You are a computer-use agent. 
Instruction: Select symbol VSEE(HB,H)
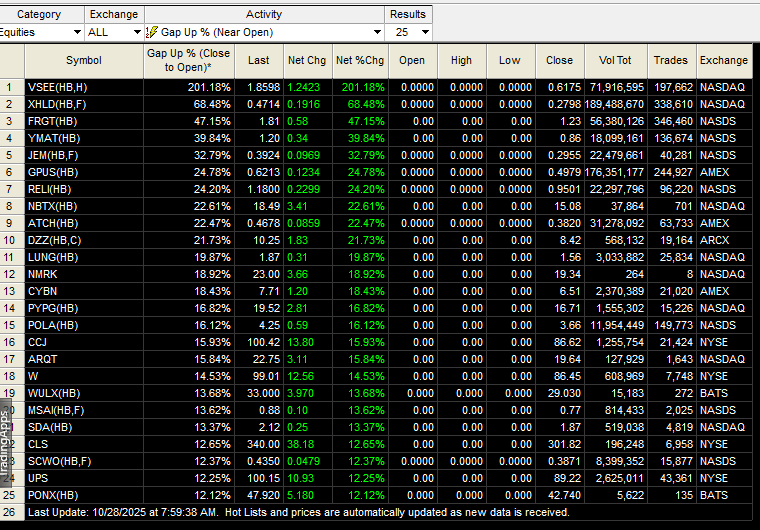point(58,87)
